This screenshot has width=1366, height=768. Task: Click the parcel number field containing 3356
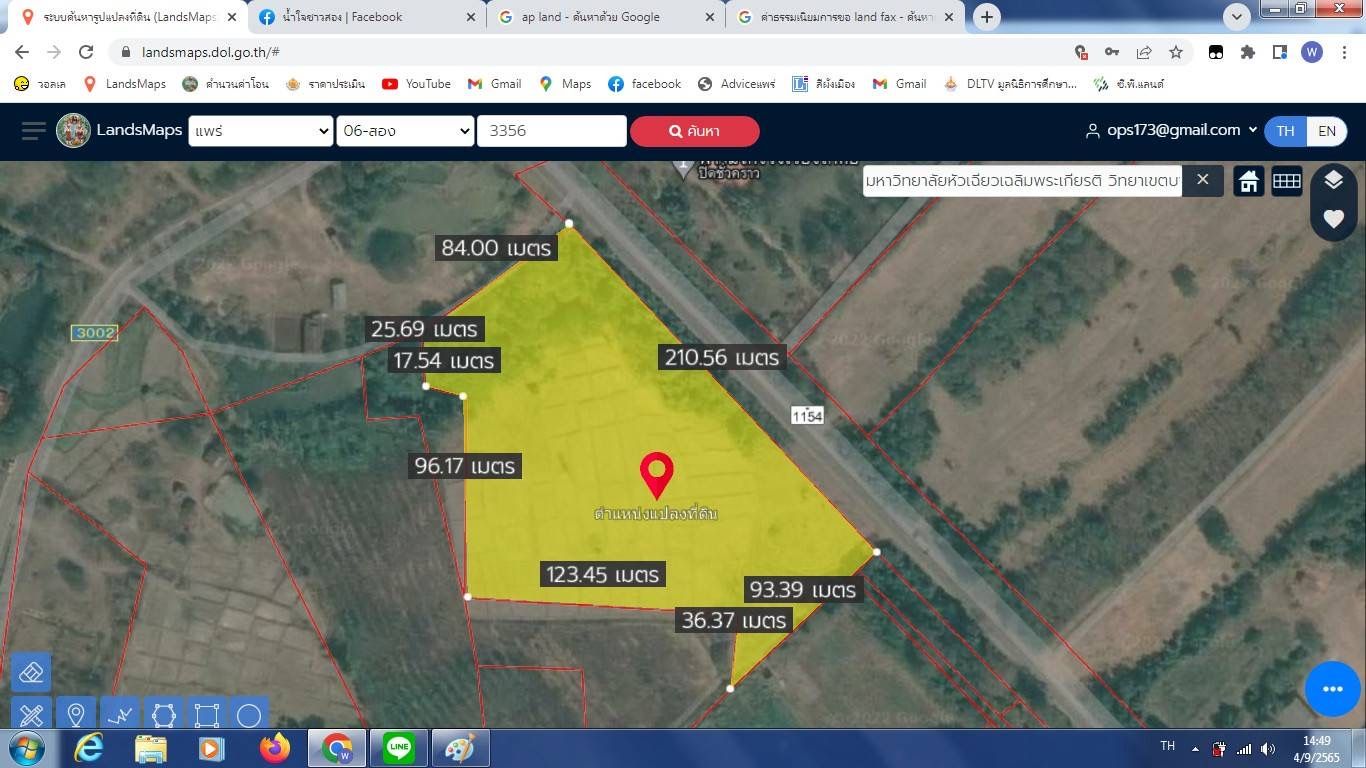tap(552, 131)
